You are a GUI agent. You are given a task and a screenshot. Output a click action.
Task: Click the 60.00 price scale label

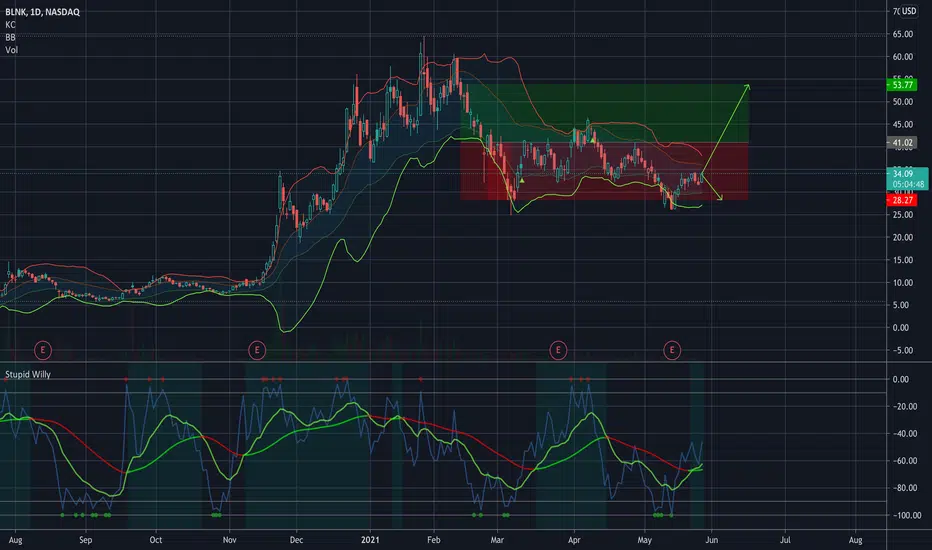(902, 57)
